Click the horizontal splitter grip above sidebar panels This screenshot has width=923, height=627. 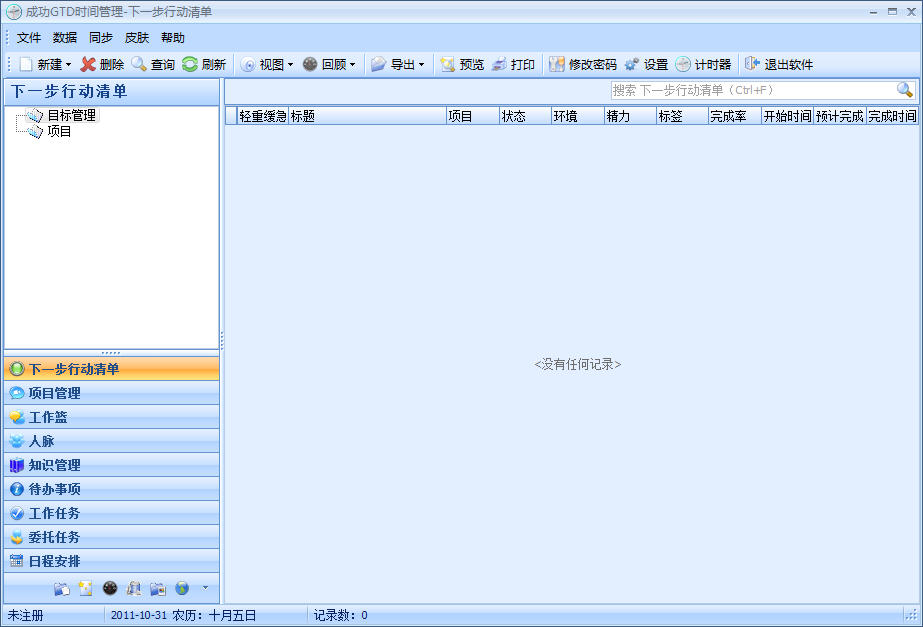pyautogui.click(x=111, y=353)
